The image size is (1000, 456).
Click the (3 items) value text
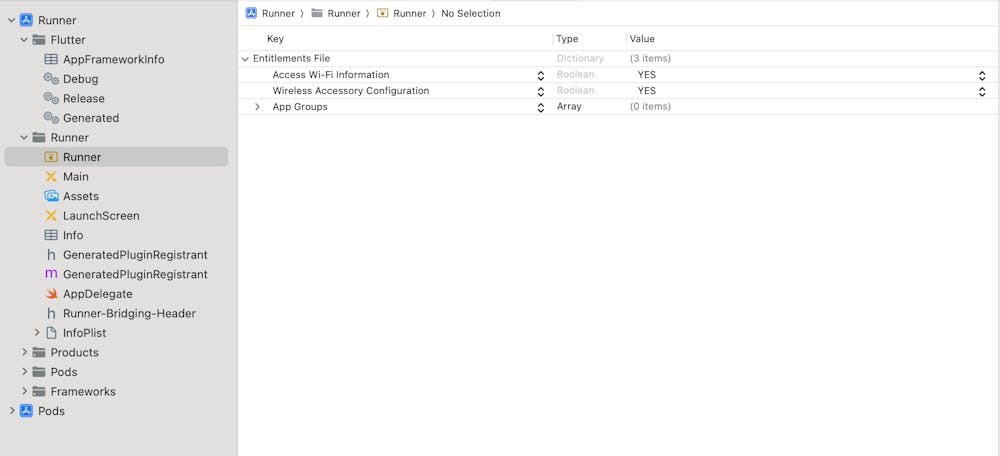(x=651, y=59)
